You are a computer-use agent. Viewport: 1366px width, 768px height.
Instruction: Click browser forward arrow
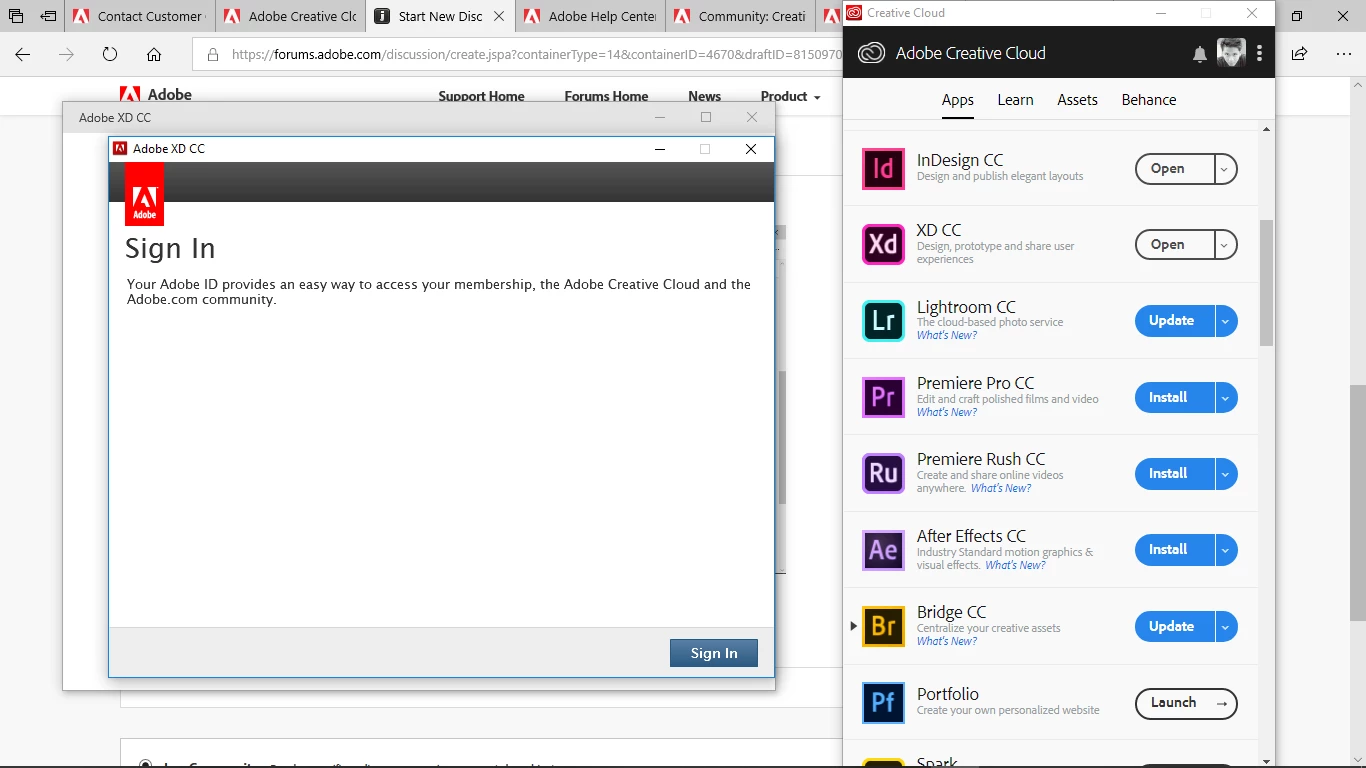[x=66, y=54]
